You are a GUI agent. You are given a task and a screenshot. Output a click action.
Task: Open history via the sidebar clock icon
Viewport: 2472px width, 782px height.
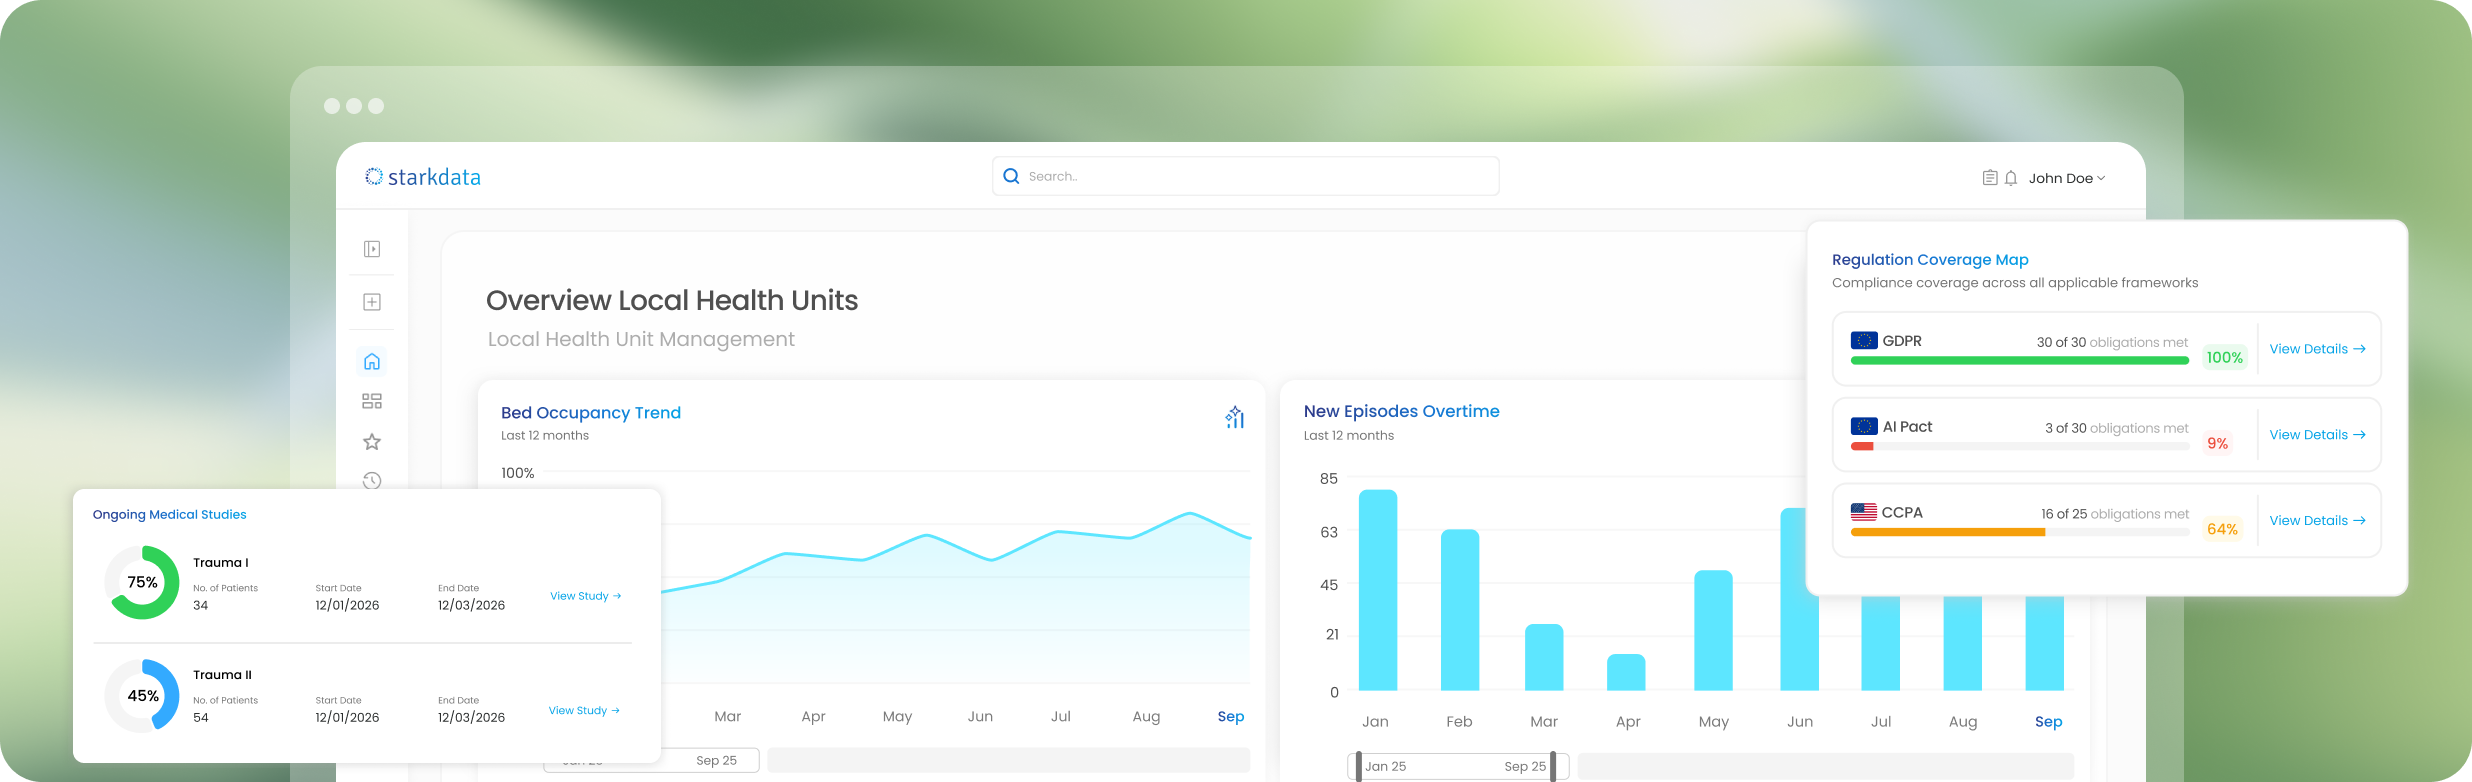click(x=372, y=480)
